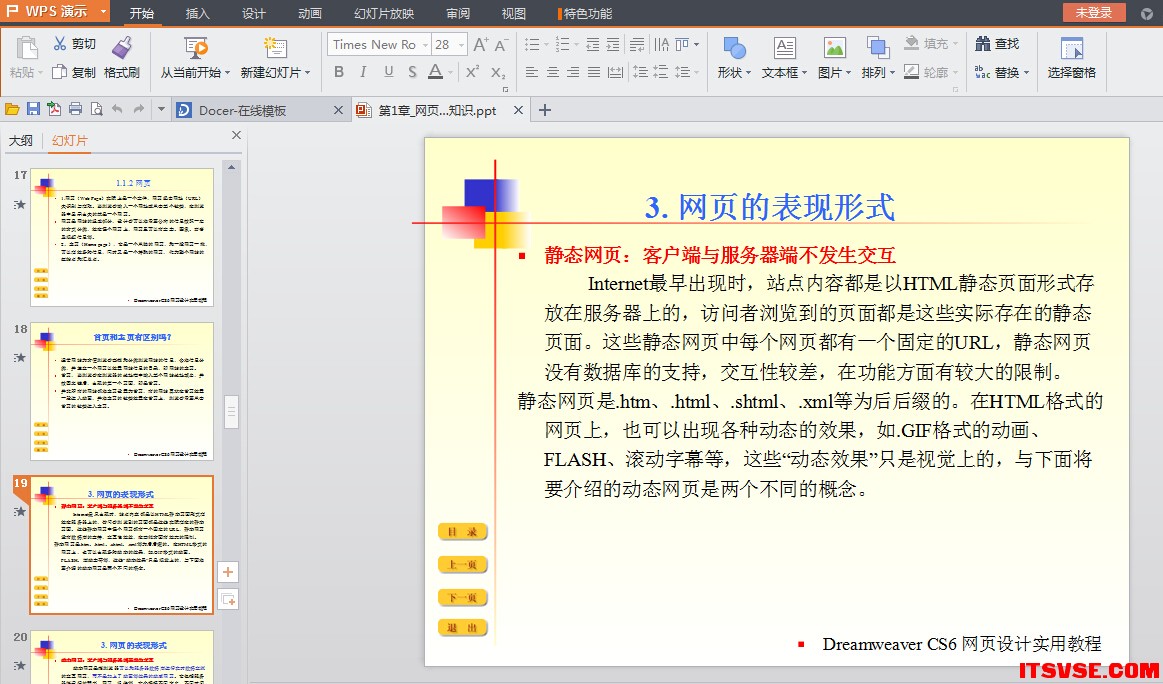Toggle Italic formatting
1163x684 pixels.
point(363,71)
